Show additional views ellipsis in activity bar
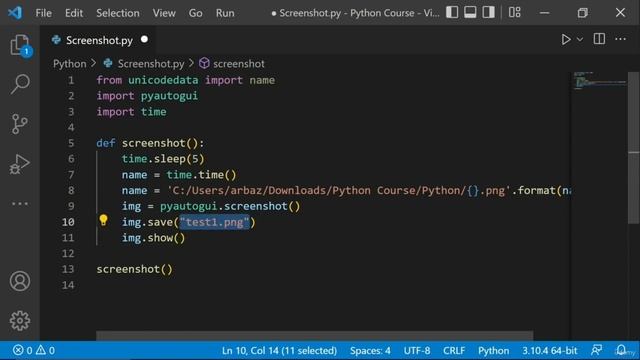Screen dimensions: 640x360 tap(20, 203)
